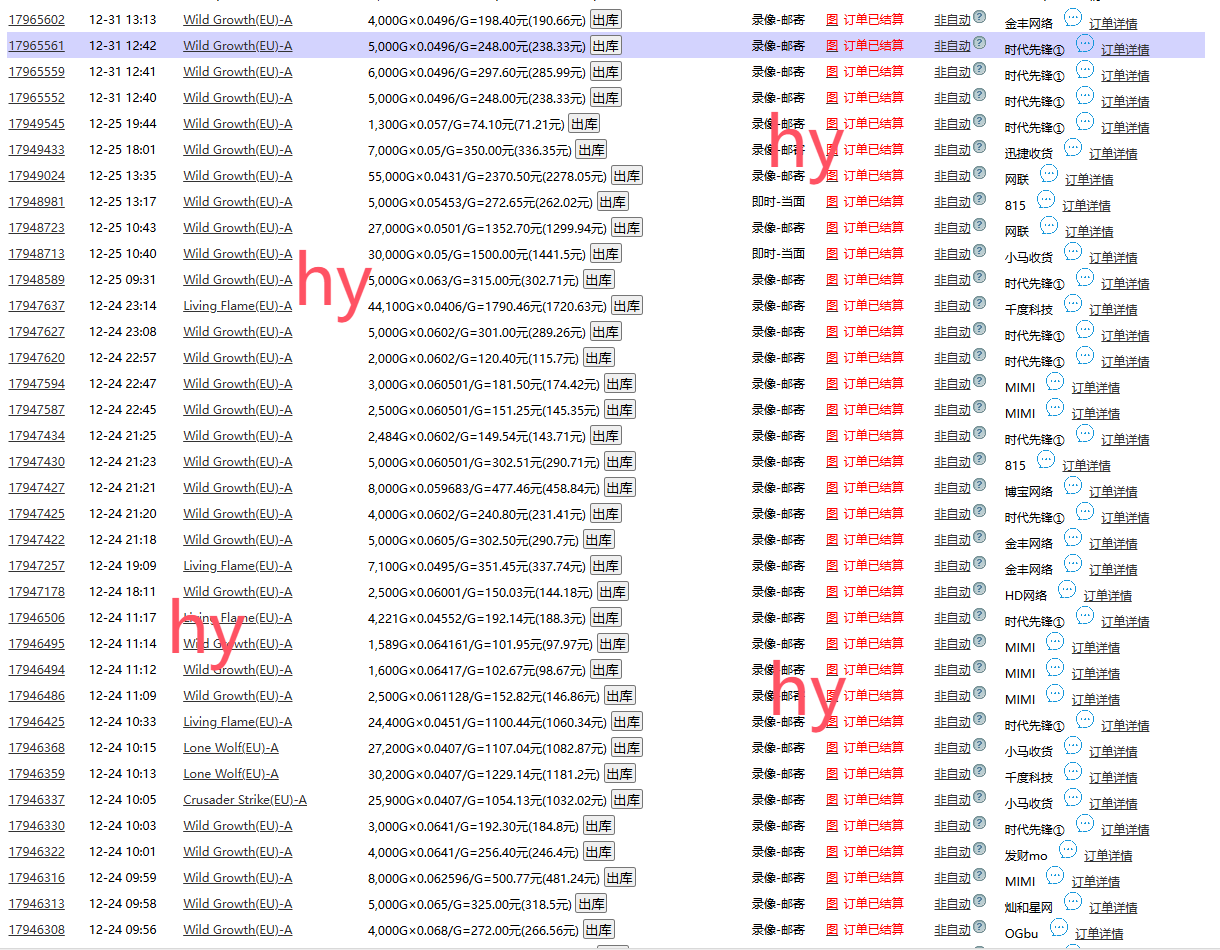Click 出库 button for the 30,200G order
Image resolution: width=1220 pixels, height=950 pixels.
tap(619, 774)
